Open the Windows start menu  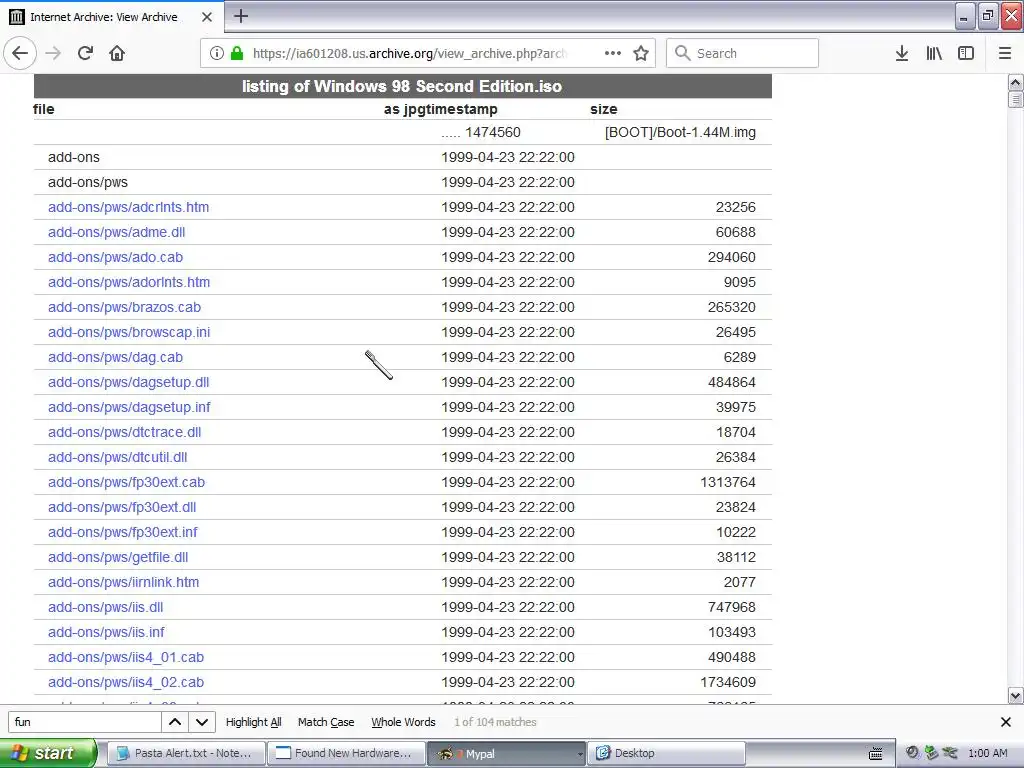coord(48,753)
